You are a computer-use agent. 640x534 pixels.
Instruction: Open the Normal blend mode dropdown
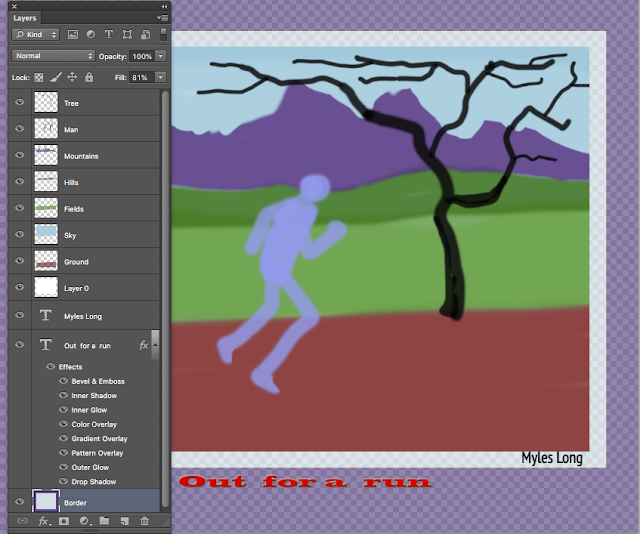(x=53, y=56)
